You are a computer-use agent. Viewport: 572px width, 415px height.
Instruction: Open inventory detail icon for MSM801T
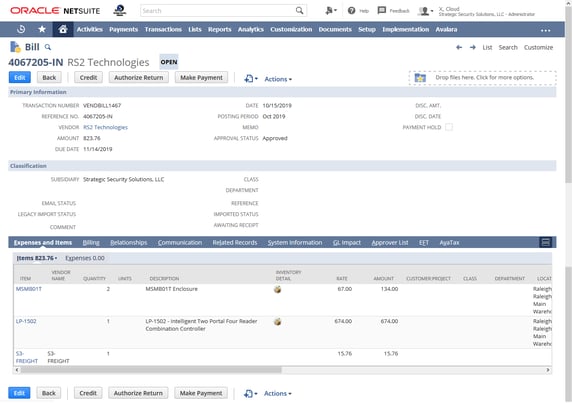(x=278, y=290)
